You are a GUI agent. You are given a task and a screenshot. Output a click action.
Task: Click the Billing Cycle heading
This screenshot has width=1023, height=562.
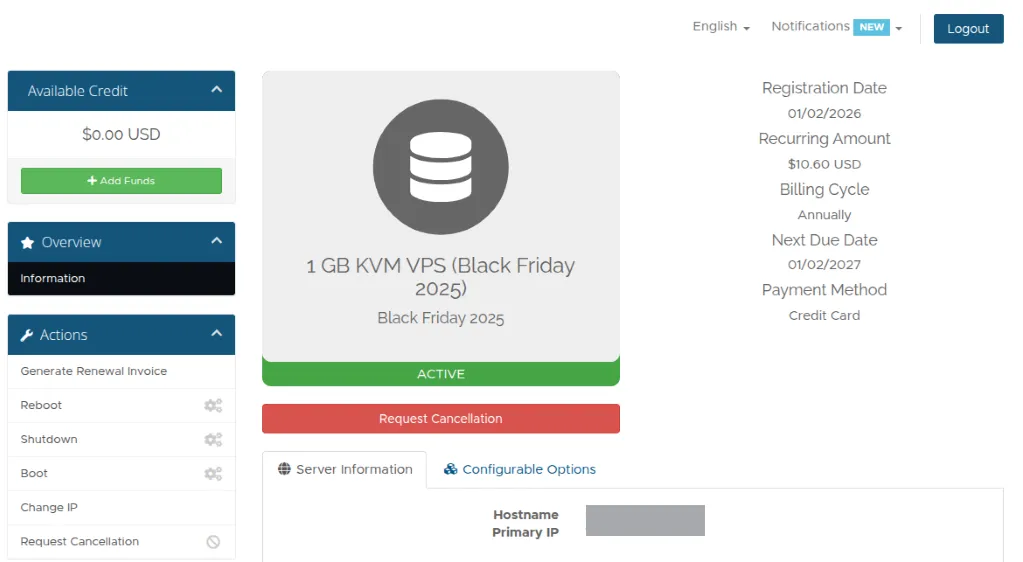pos(824,190)
